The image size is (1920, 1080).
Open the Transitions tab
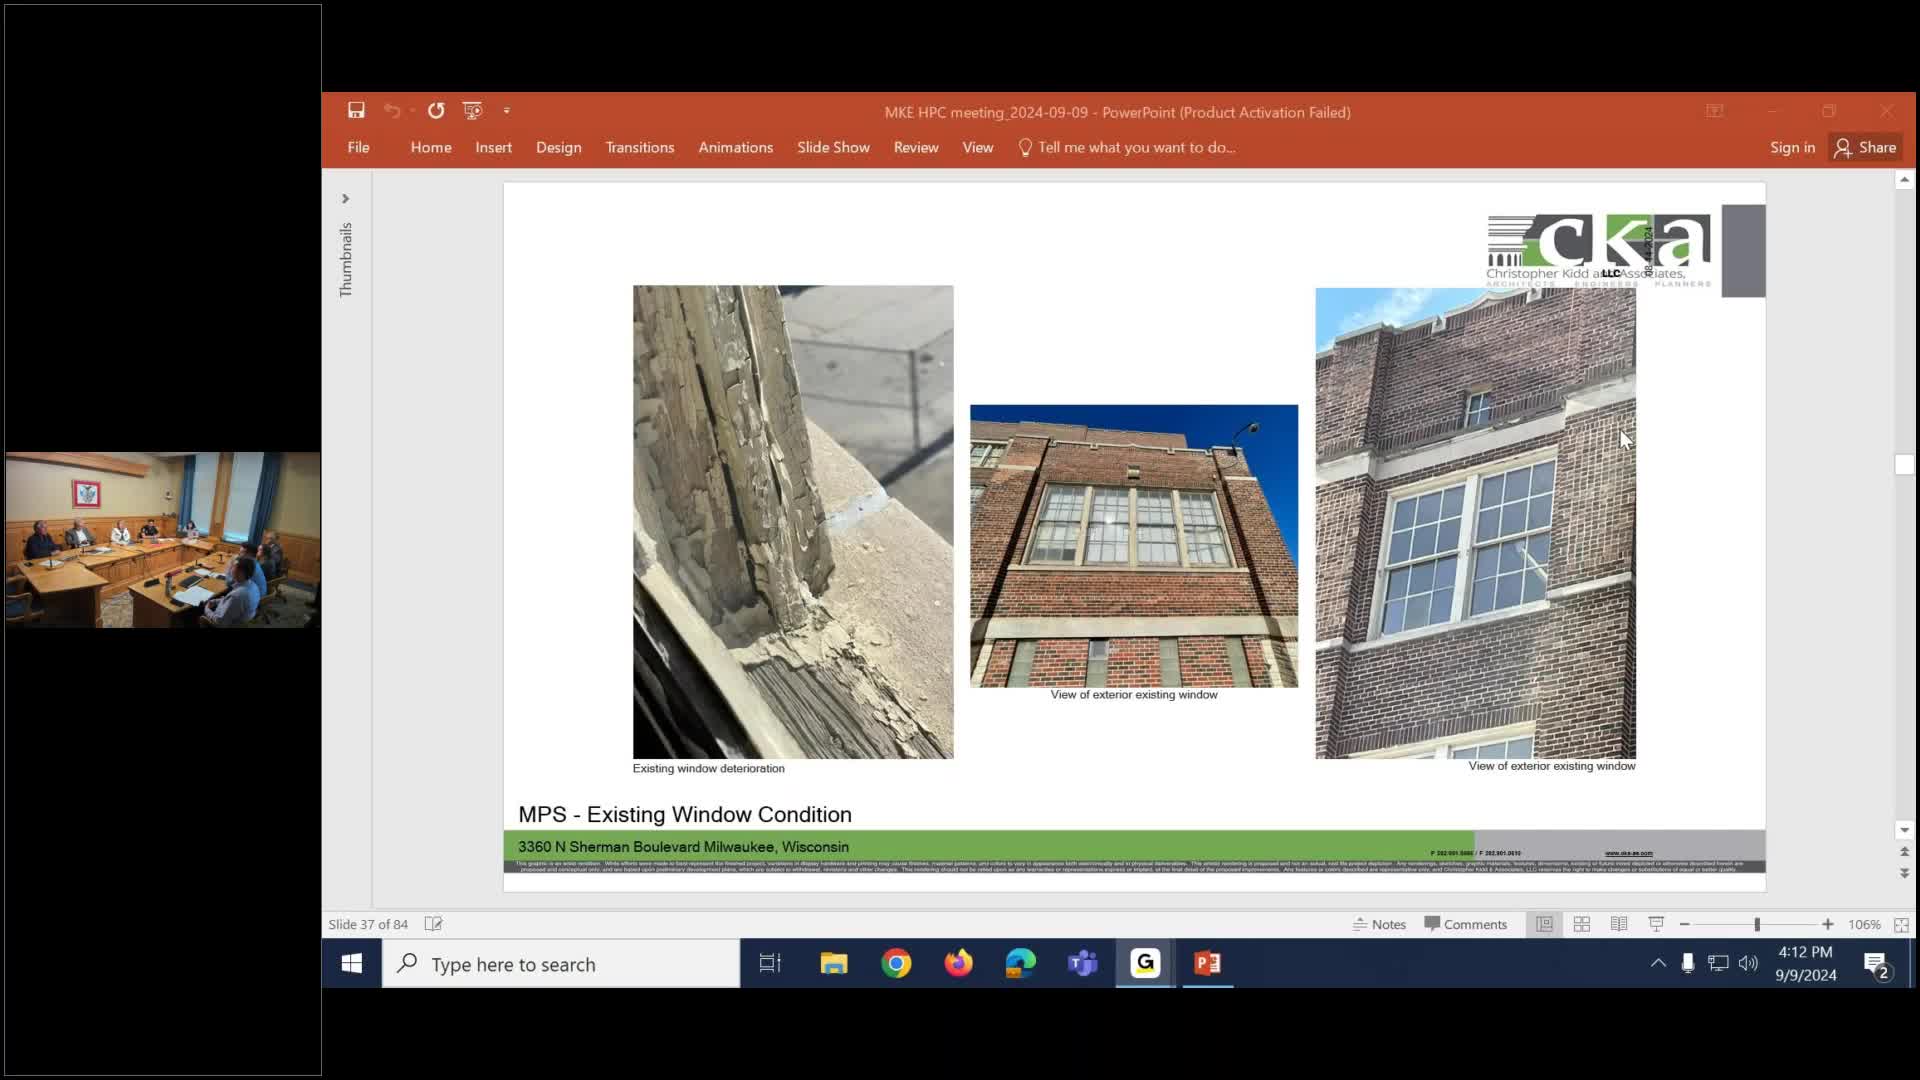639,148
